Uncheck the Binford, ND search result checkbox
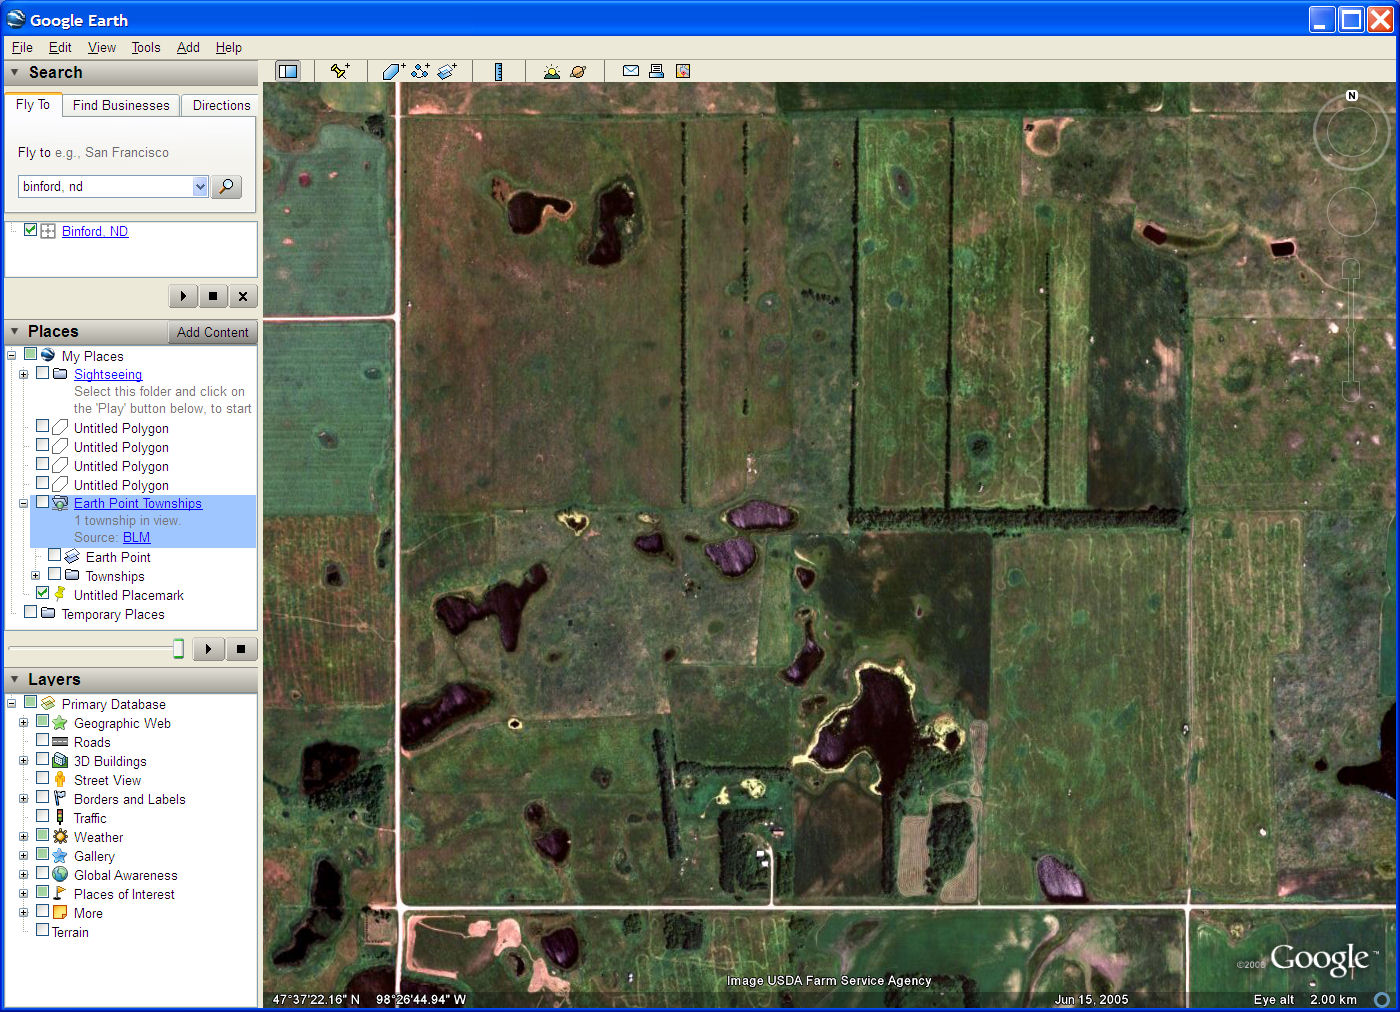 [31, 230]
